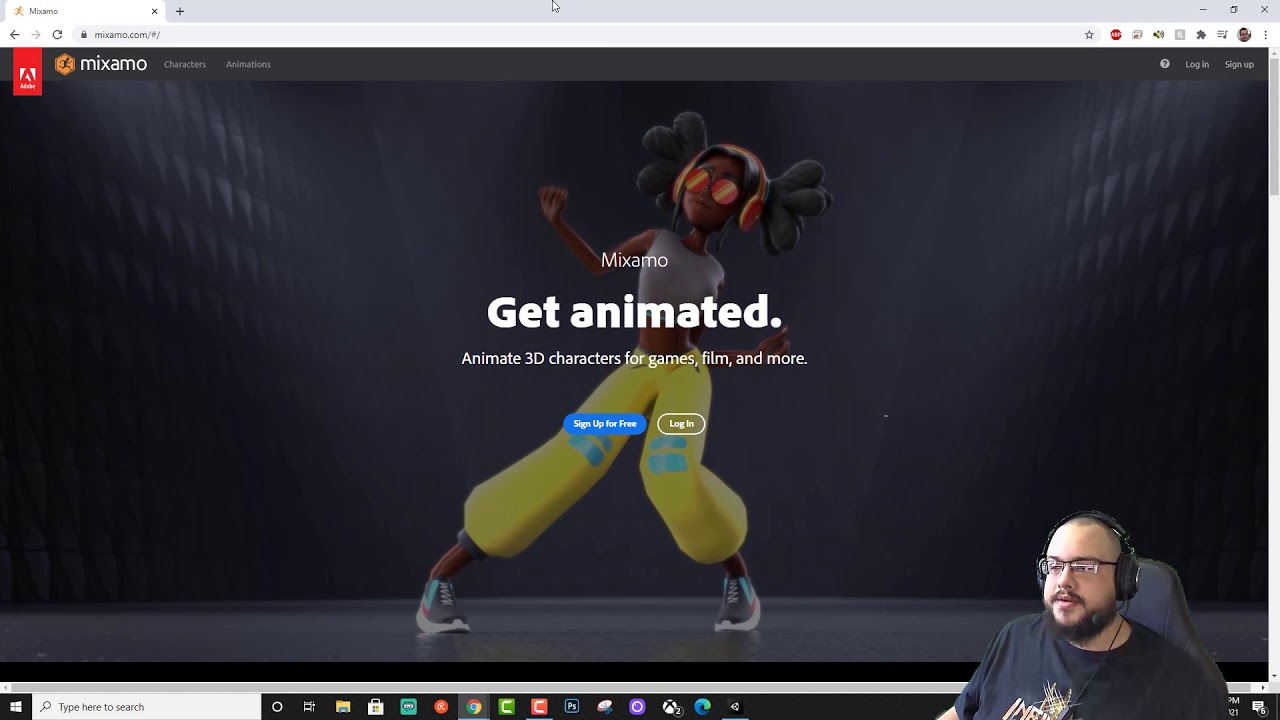Close the Mixamo browser tab
The height and width of the screenshot is (720, 1280).
[154, 11]
